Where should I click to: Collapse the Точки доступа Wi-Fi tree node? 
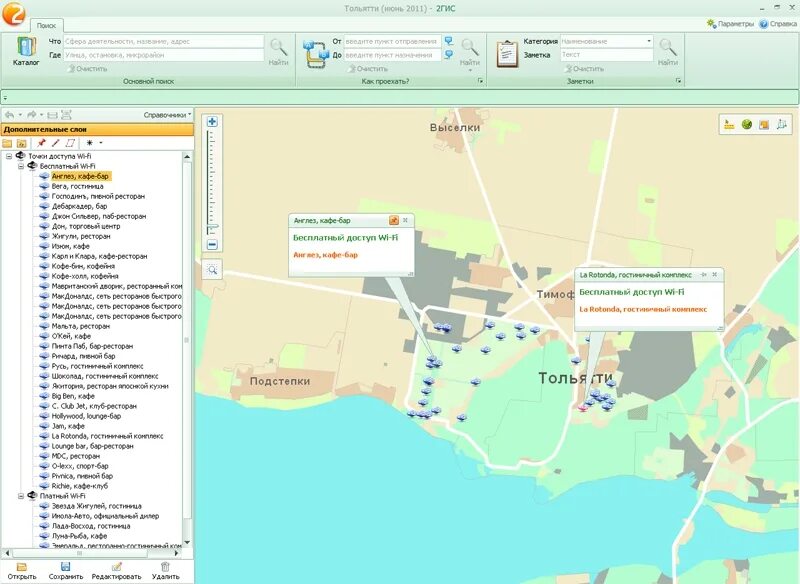click(x=9, y=156)
